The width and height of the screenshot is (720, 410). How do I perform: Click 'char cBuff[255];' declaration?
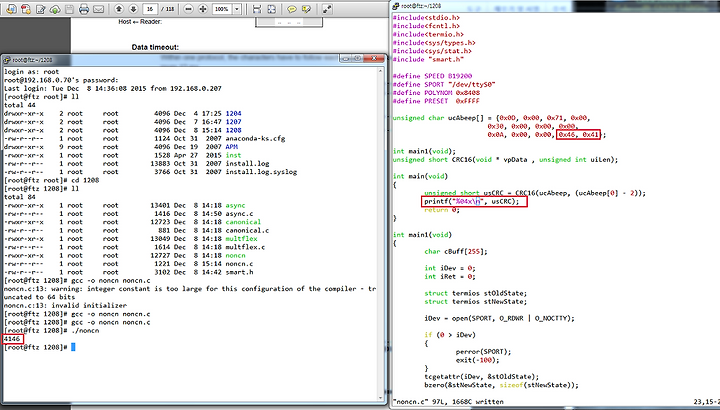coord(456,252)
